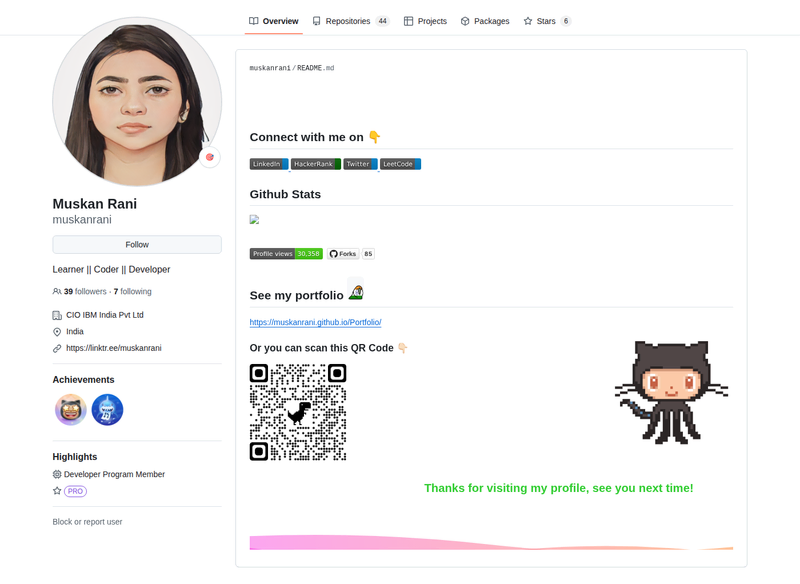The width and height of the screenshot is (800, 584).
Task: Click the forks count 85
Action: pyautogui.click(x=368, y=253)
